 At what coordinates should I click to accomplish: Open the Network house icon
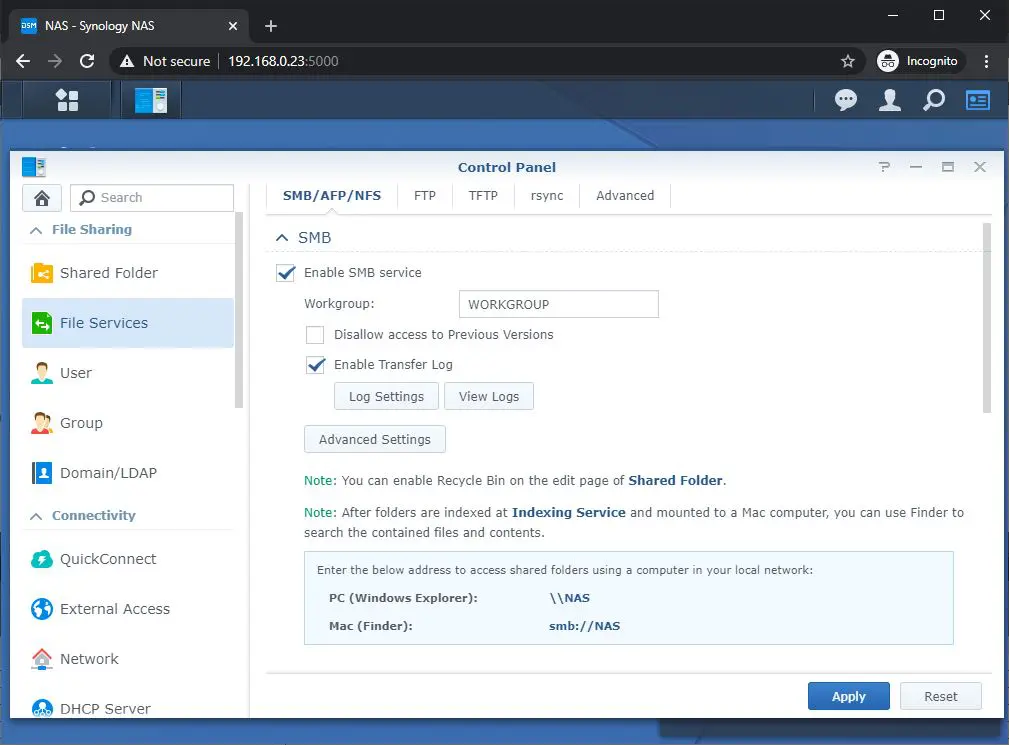click(x=42, y=659)
